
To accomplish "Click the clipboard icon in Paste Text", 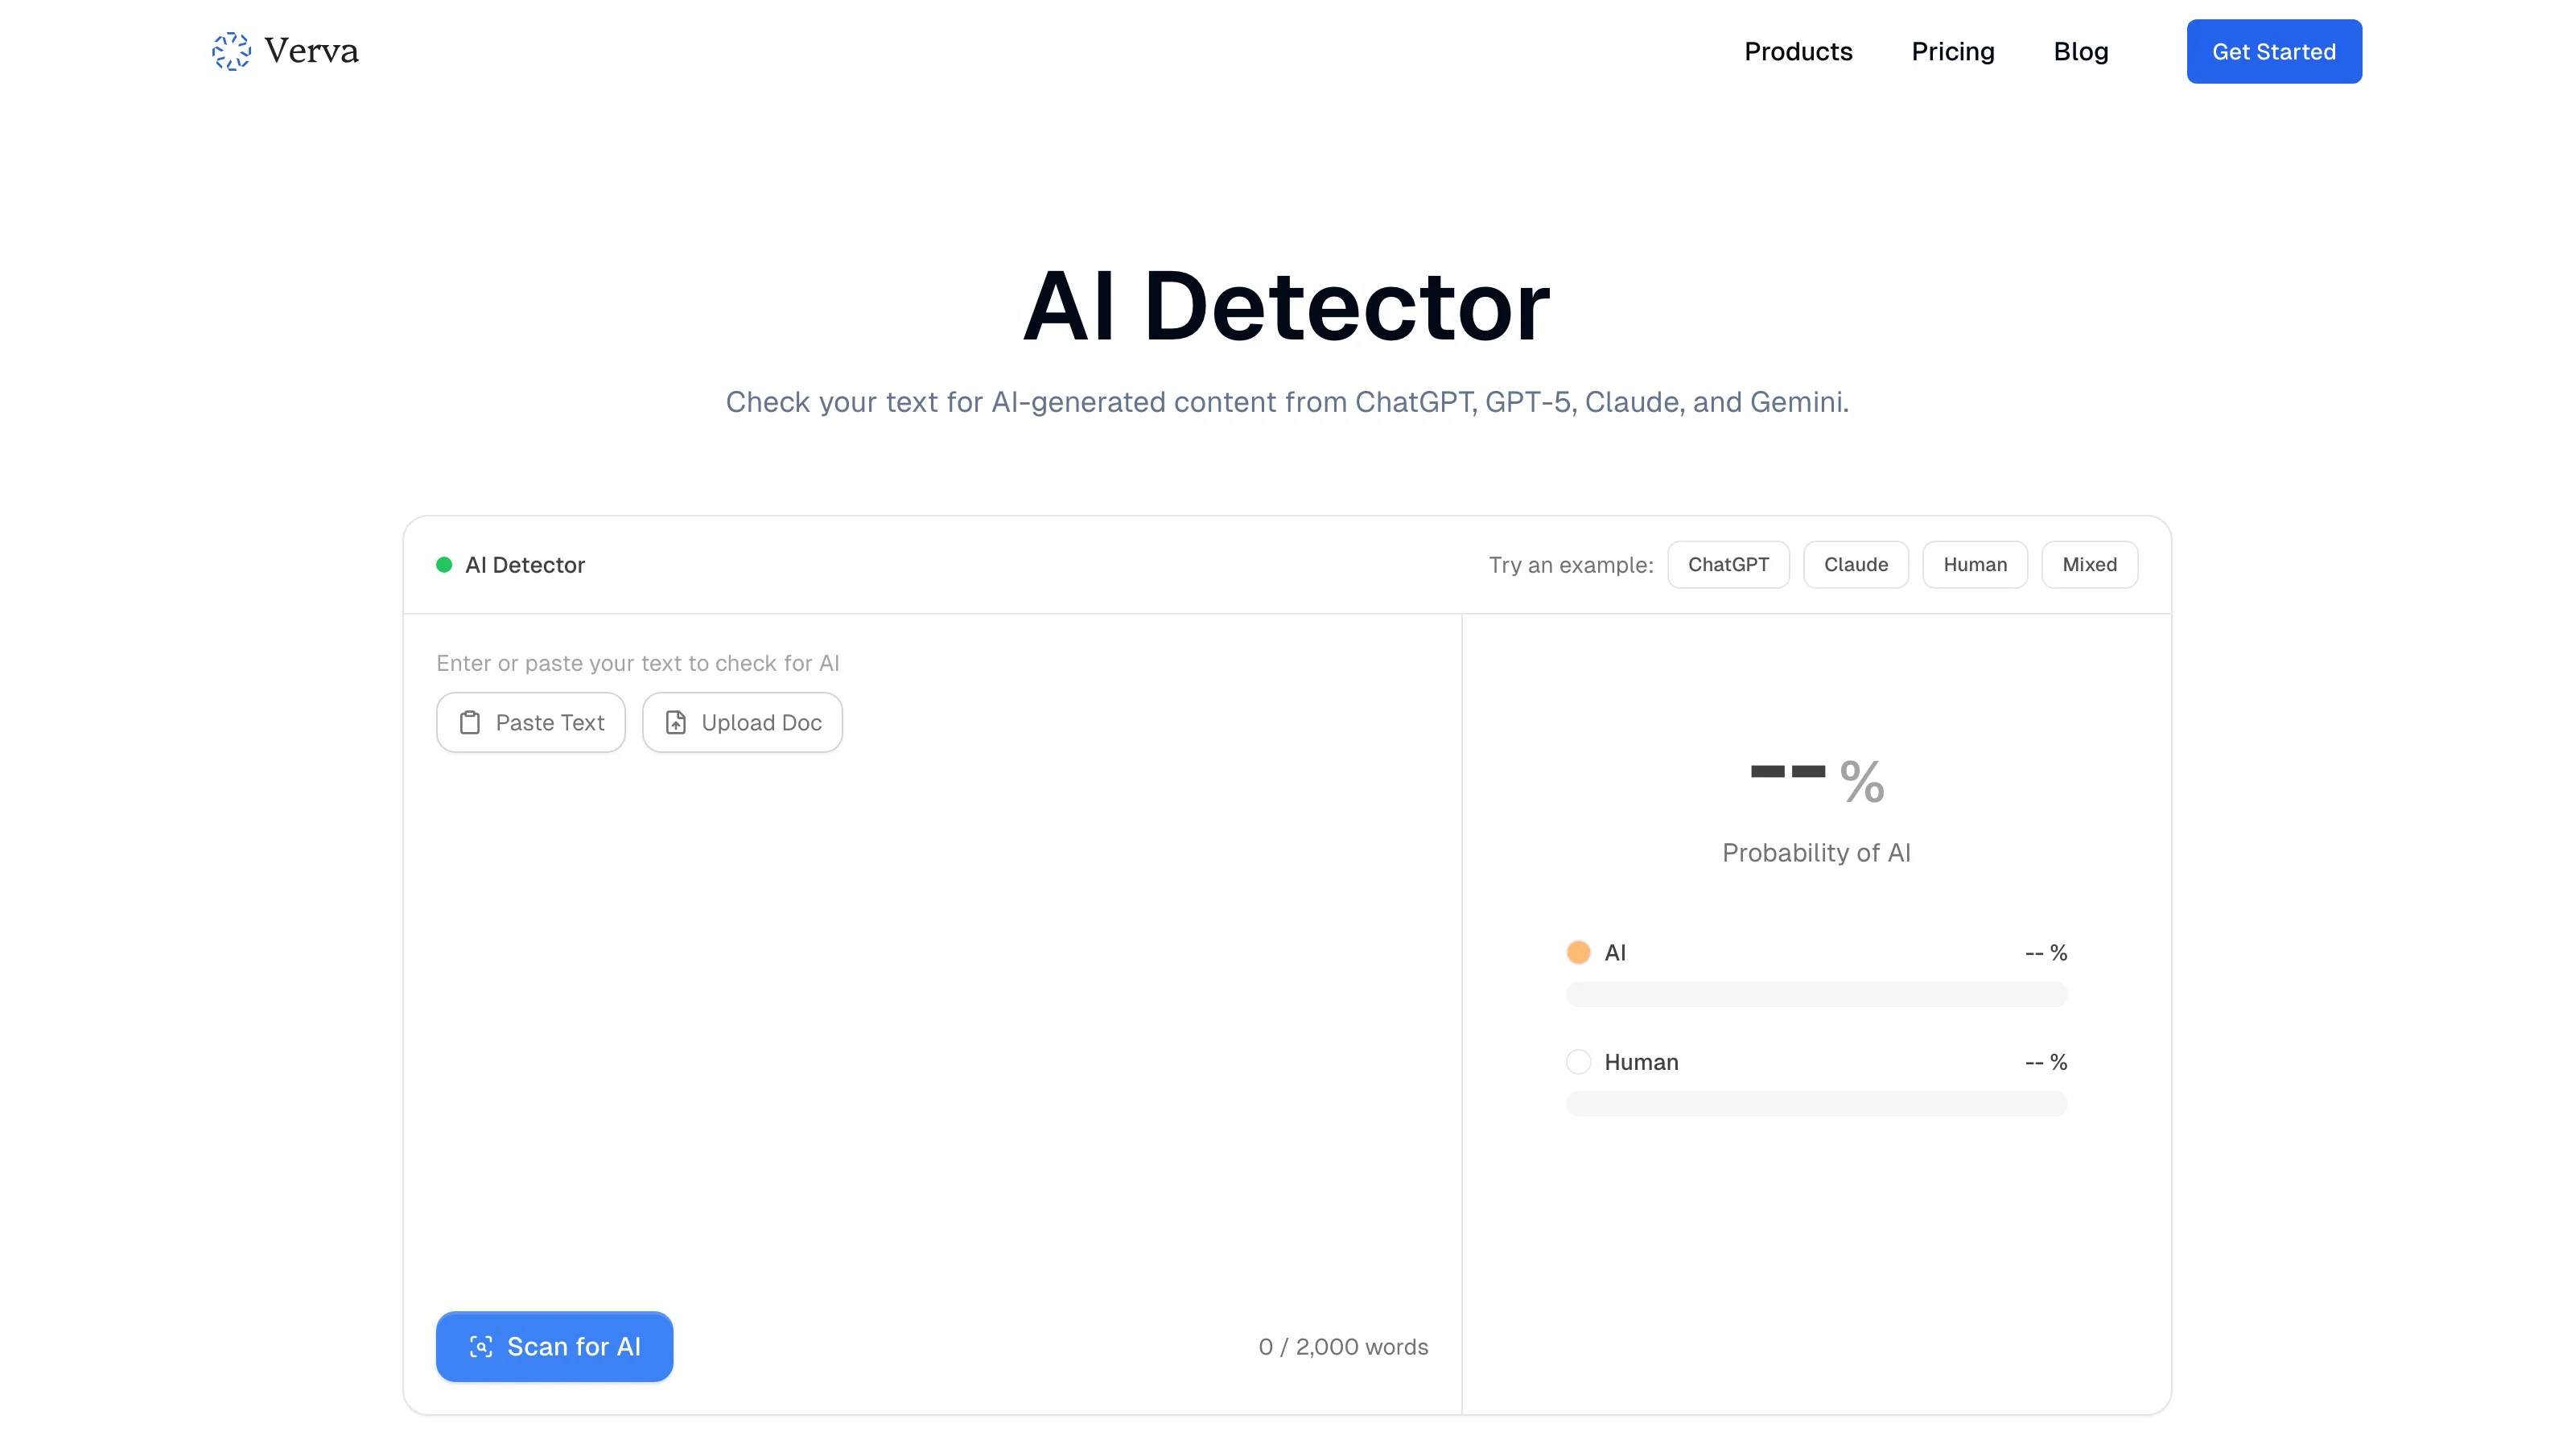I will click(470, 723).
